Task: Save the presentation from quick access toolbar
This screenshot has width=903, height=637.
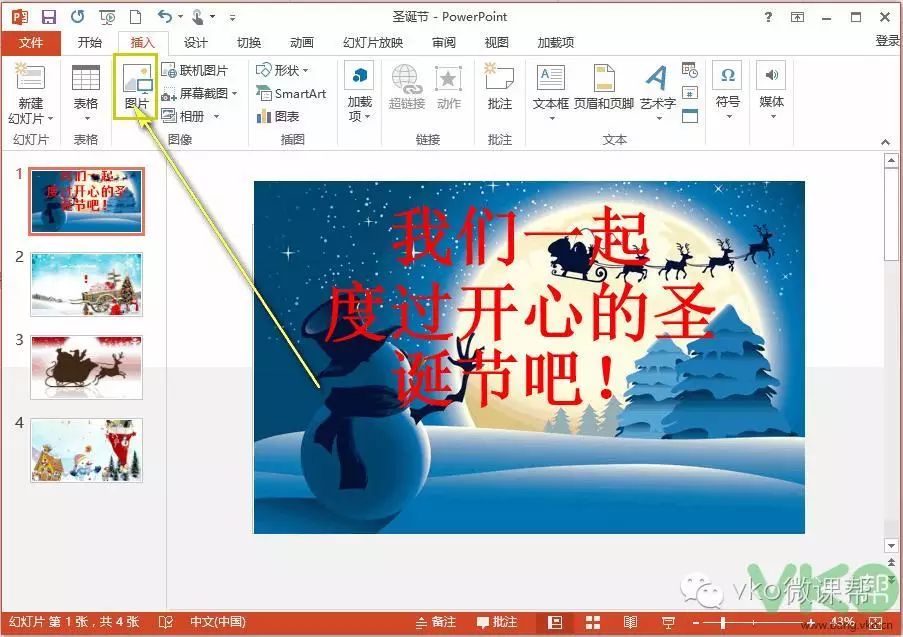Action: [x=49, y=17]
